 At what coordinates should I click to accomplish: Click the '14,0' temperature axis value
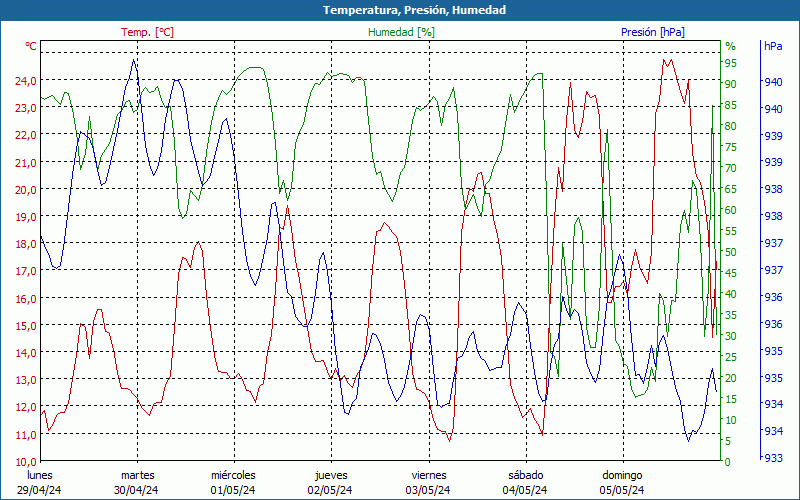click(x=26, y=353)
